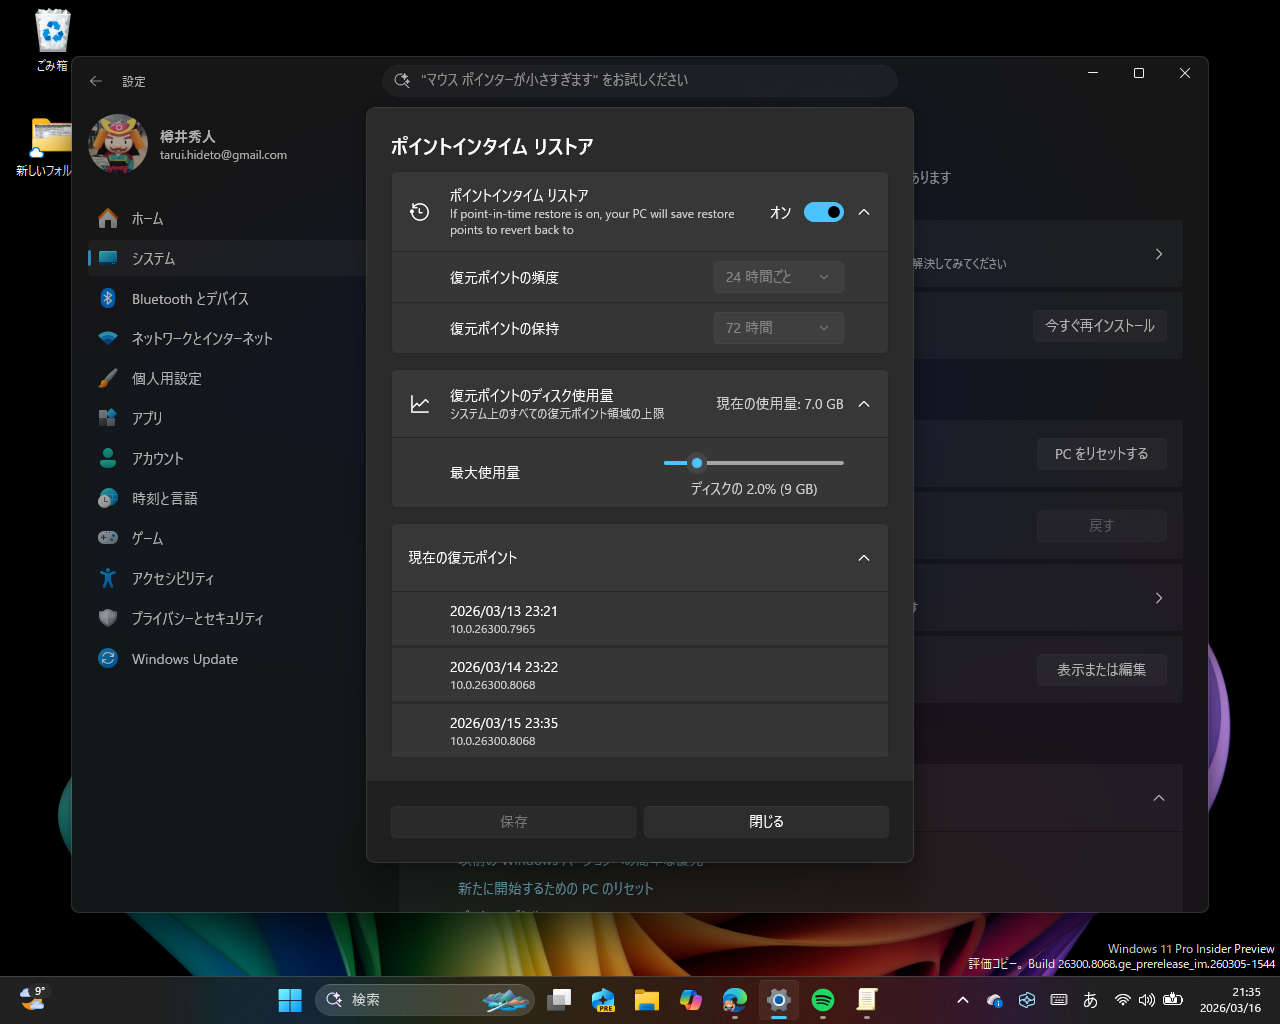Click the 閉じる button in the dialog
This screenshot has width=1280, height=1024.
[x=766, y=822]
